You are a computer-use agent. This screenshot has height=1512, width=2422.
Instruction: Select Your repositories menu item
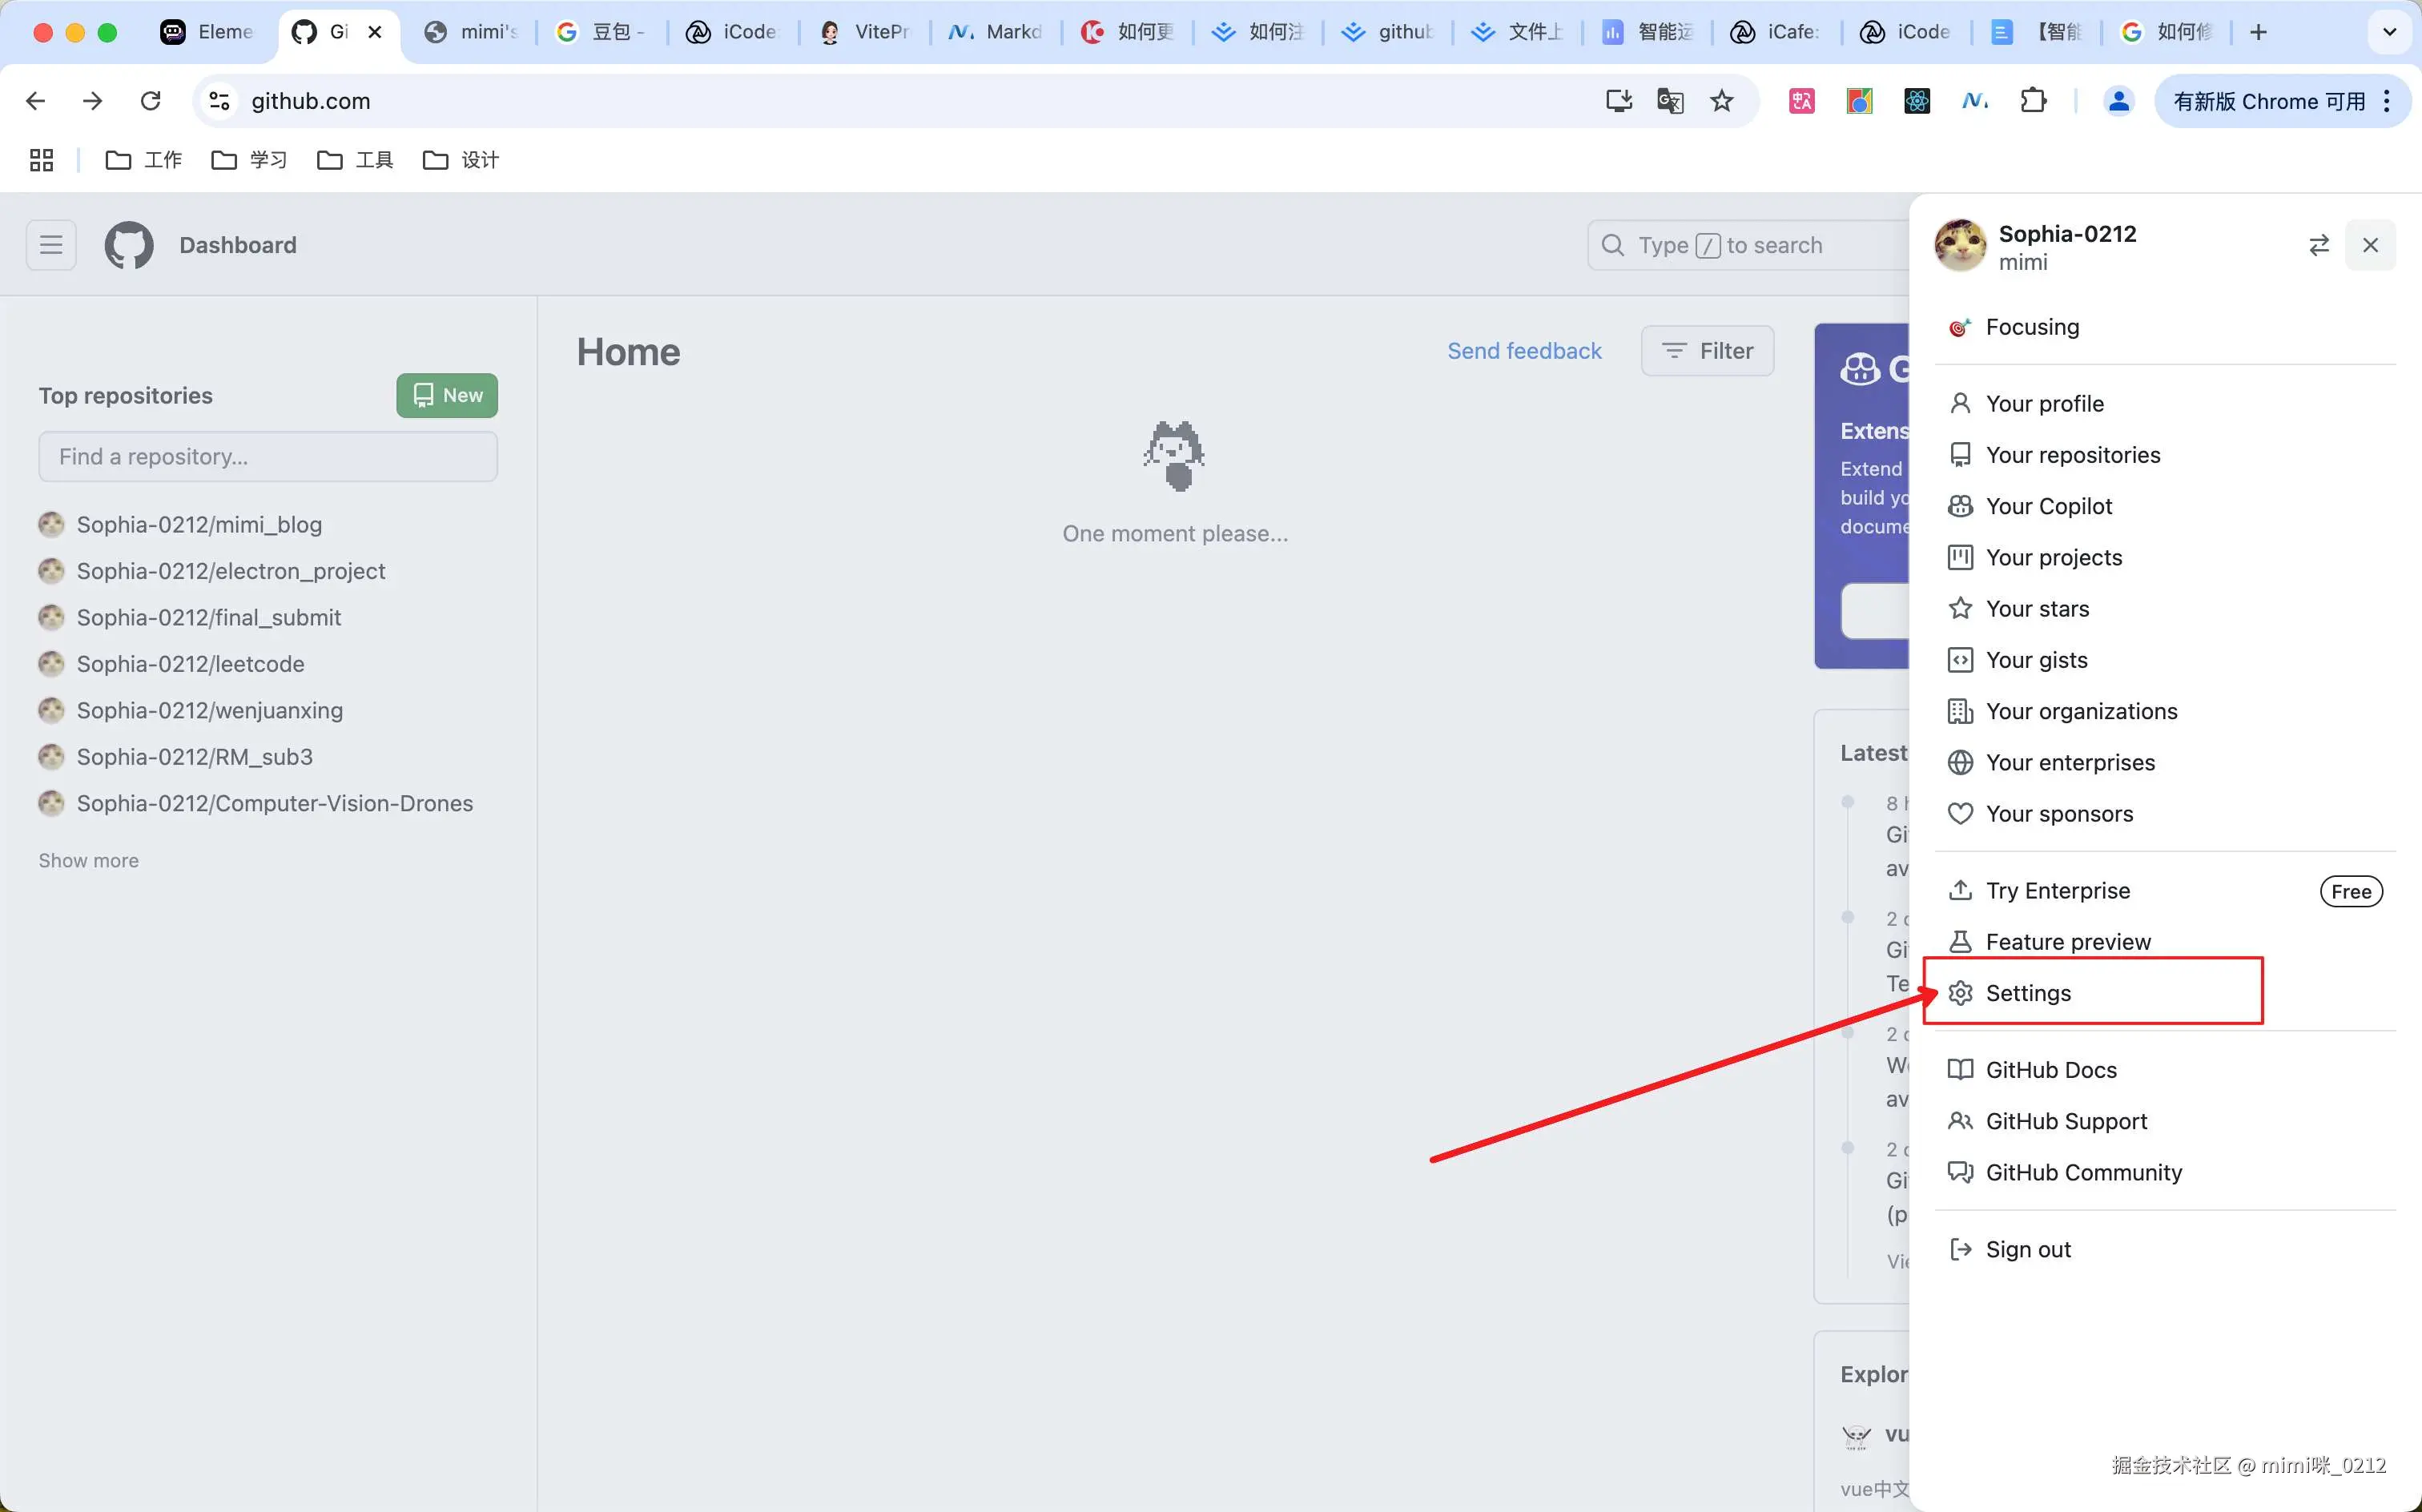coord(2072,455)
